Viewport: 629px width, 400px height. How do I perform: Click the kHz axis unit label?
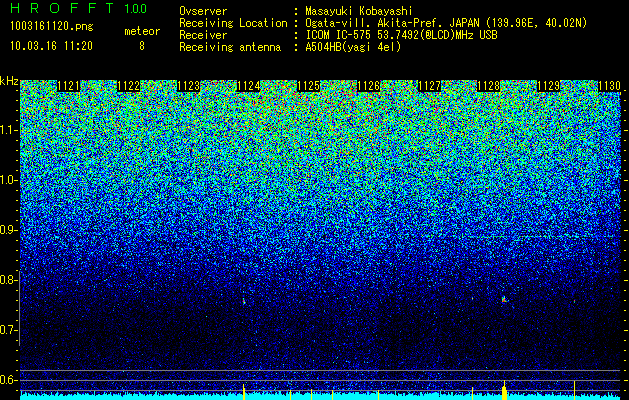[9, 81]
